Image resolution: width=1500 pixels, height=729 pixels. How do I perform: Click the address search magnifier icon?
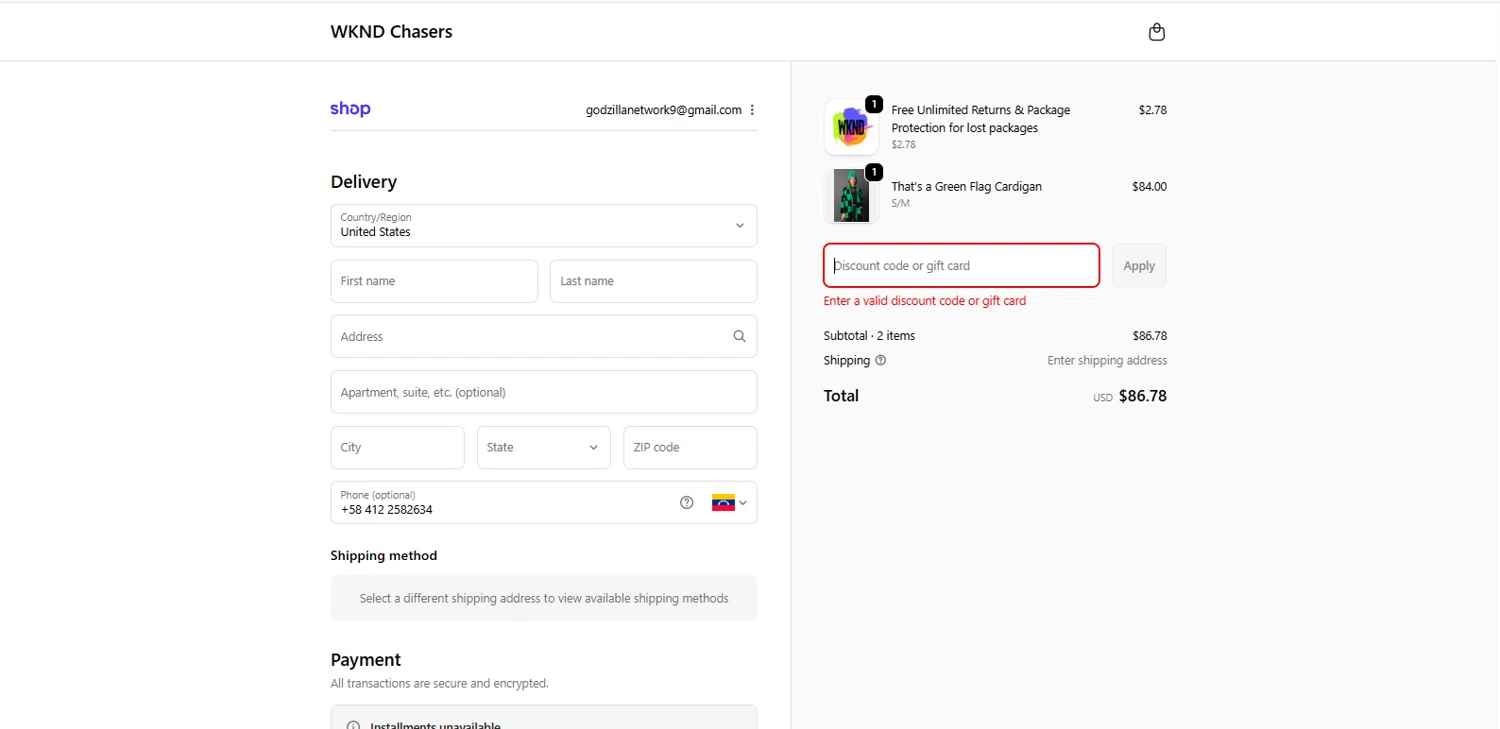pyautogui.click(x=739, y=336)
